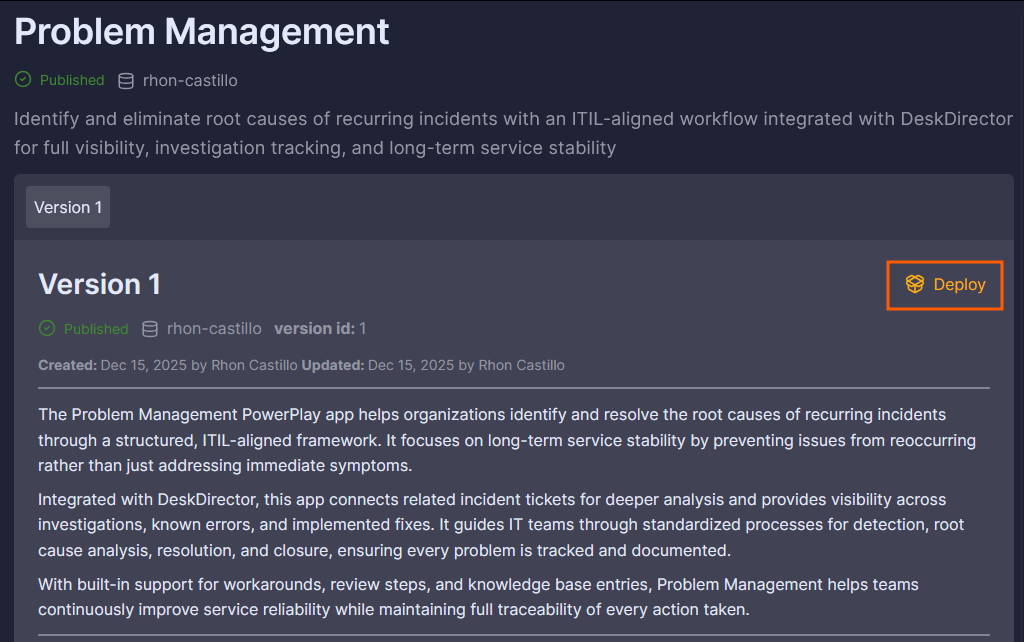The image size is (1024, 642).
Task: Click paragraph starting "With built-in support for workarounds"
Action: pyautogui.click(x=478, y=597)
